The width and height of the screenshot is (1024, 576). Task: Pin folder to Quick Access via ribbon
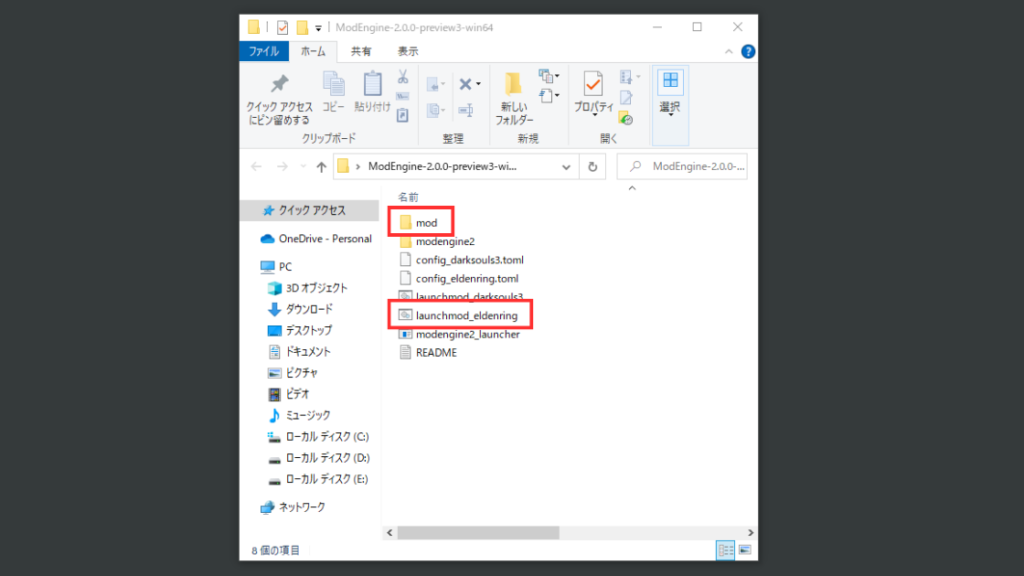(x=279, y=99)
